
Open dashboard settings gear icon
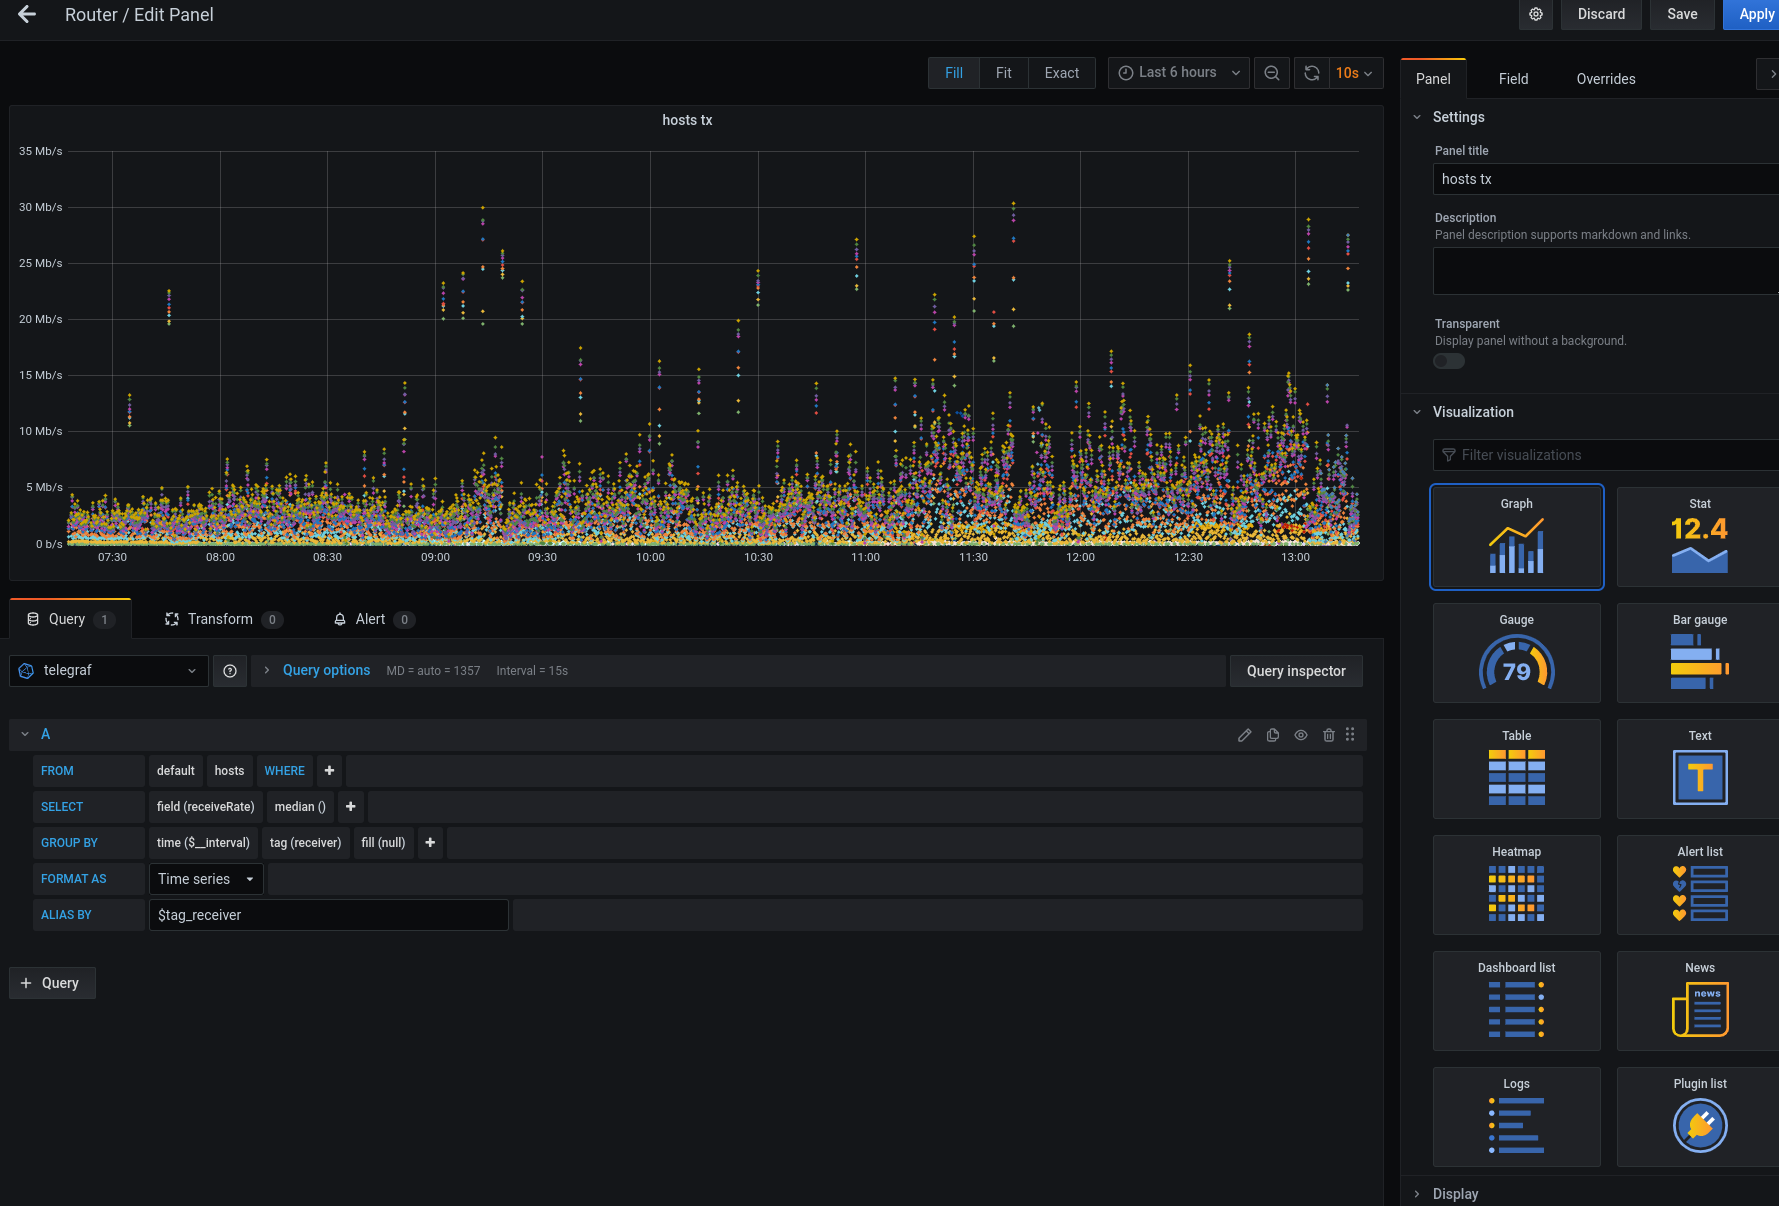coord(1535,15)
